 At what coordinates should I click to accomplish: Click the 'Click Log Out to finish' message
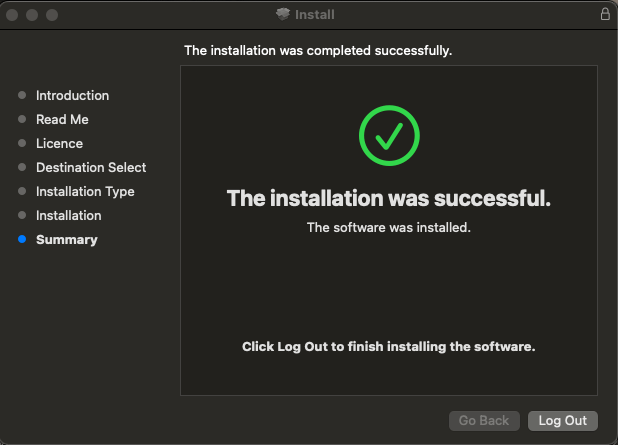click(389, 347)
